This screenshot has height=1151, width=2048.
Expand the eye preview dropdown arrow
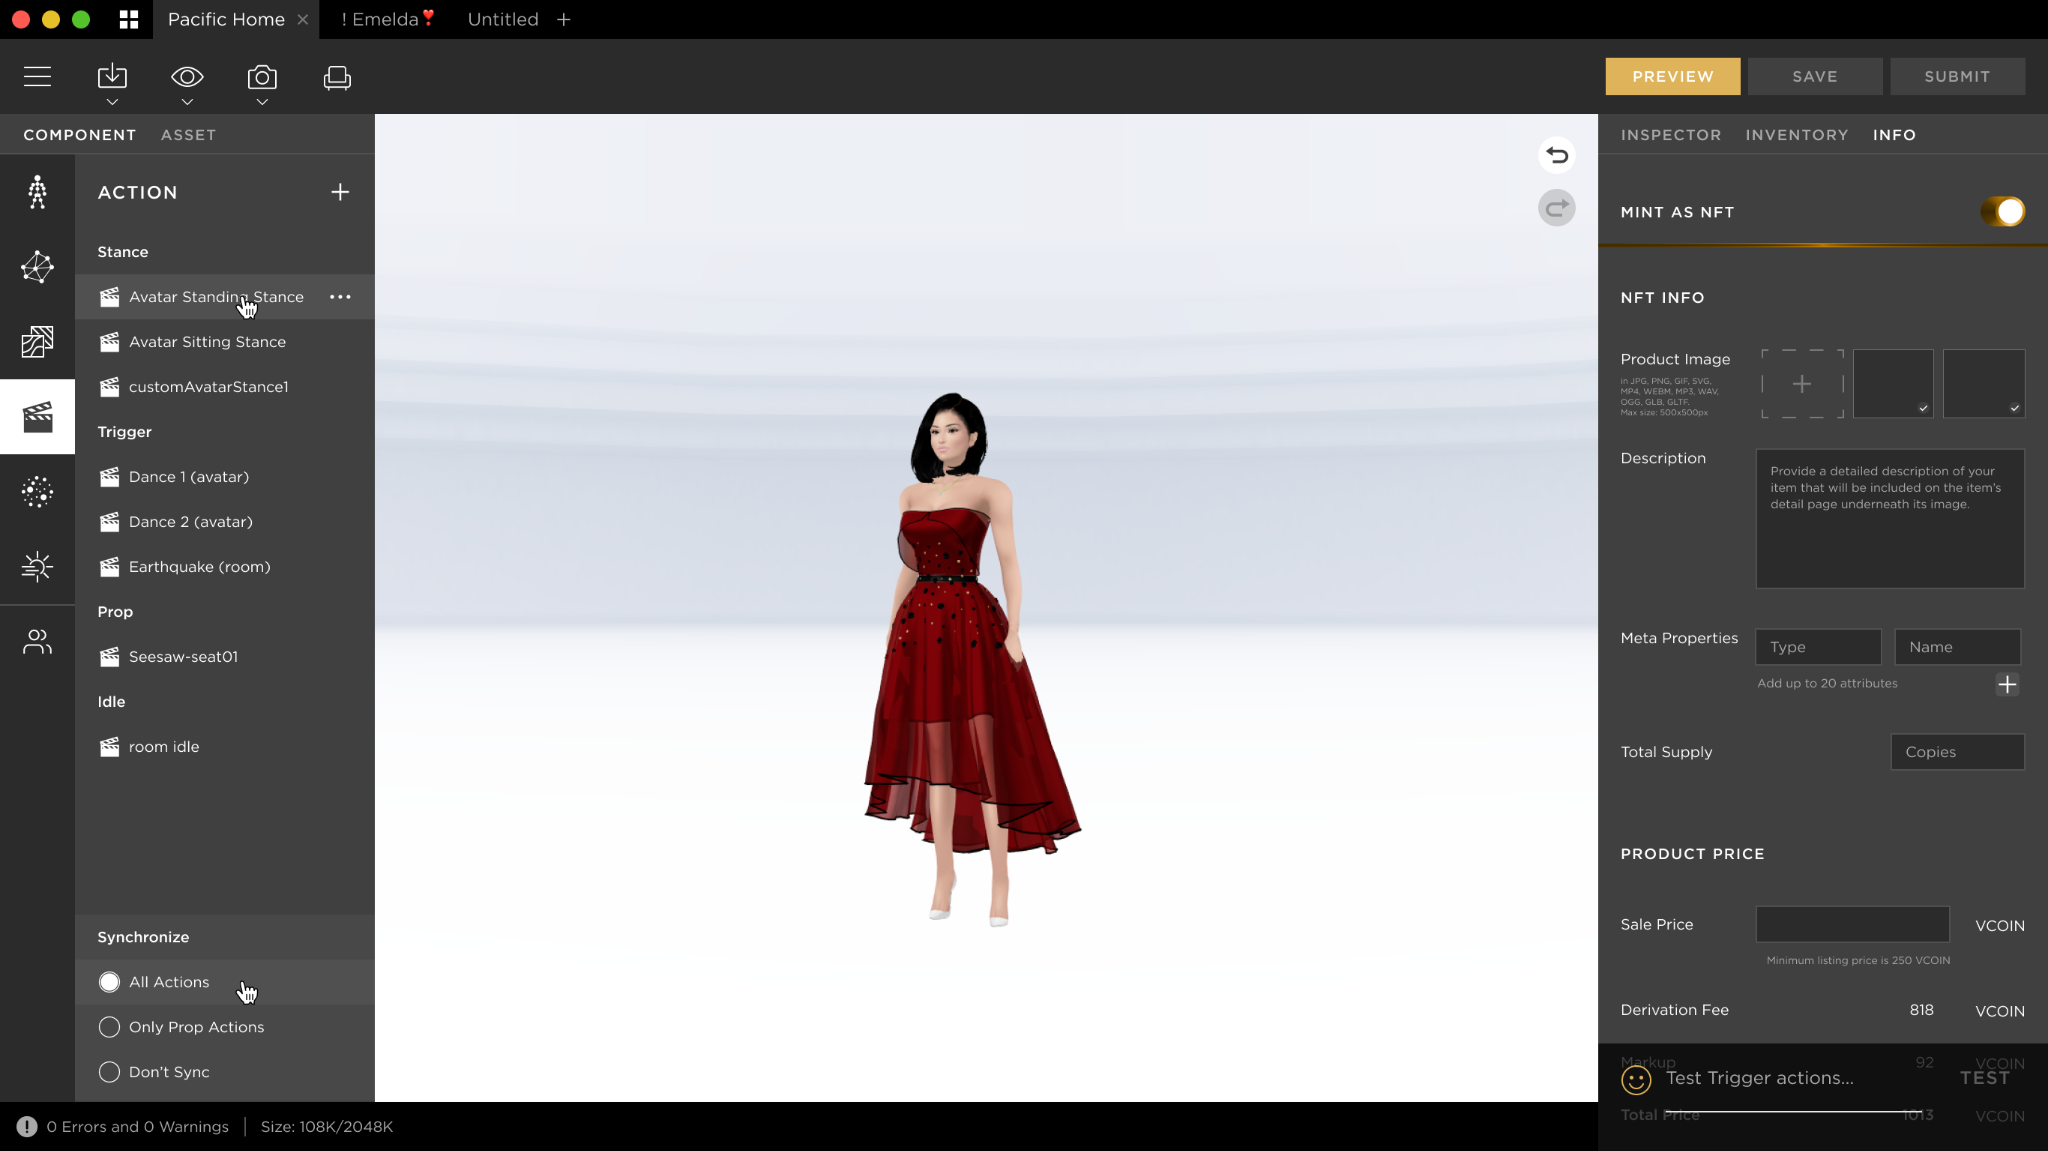click(x=186, y=100)
